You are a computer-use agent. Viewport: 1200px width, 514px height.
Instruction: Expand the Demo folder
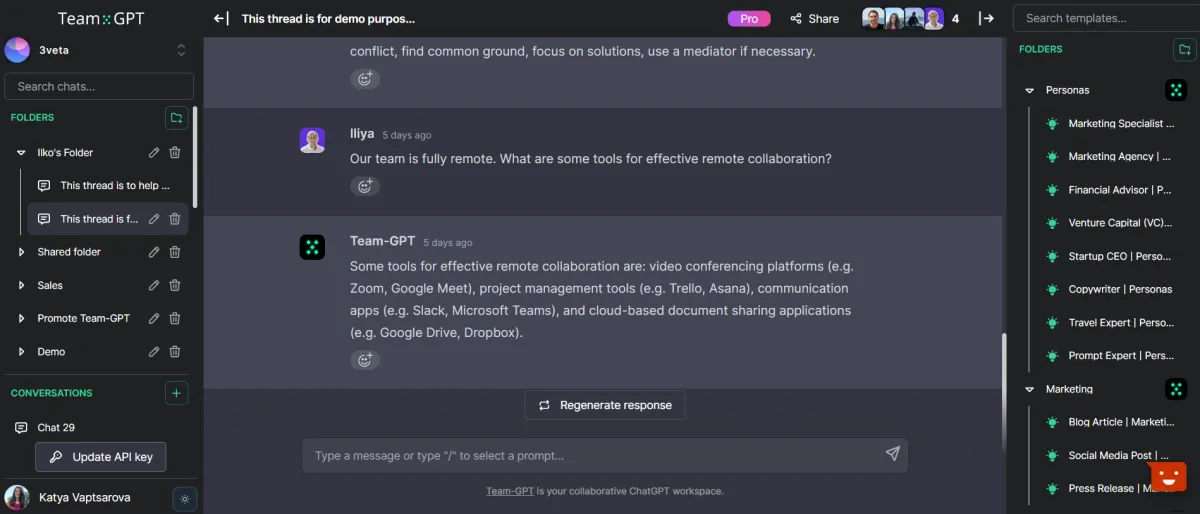pyautogui.click(x=21, y=352)
